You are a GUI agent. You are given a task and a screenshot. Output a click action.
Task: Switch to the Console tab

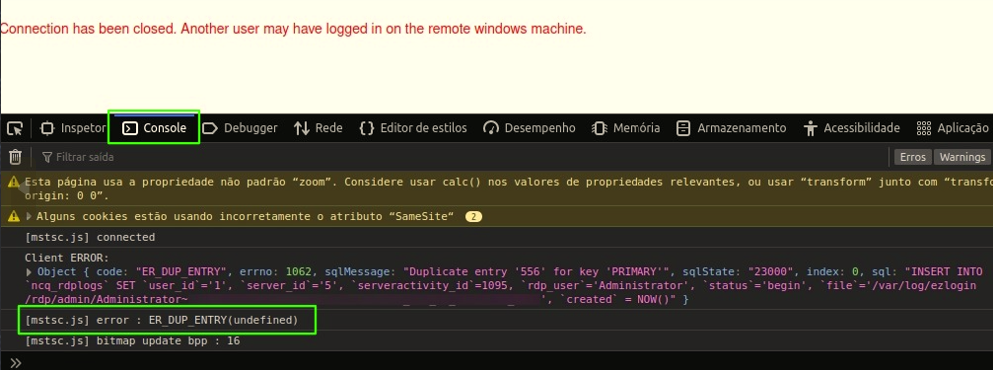tap(155, 128)
